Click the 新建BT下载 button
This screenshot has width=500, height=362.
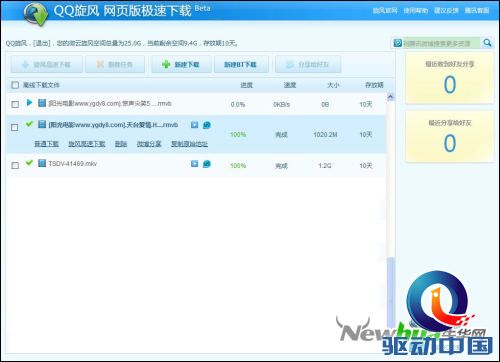point(241,64)
